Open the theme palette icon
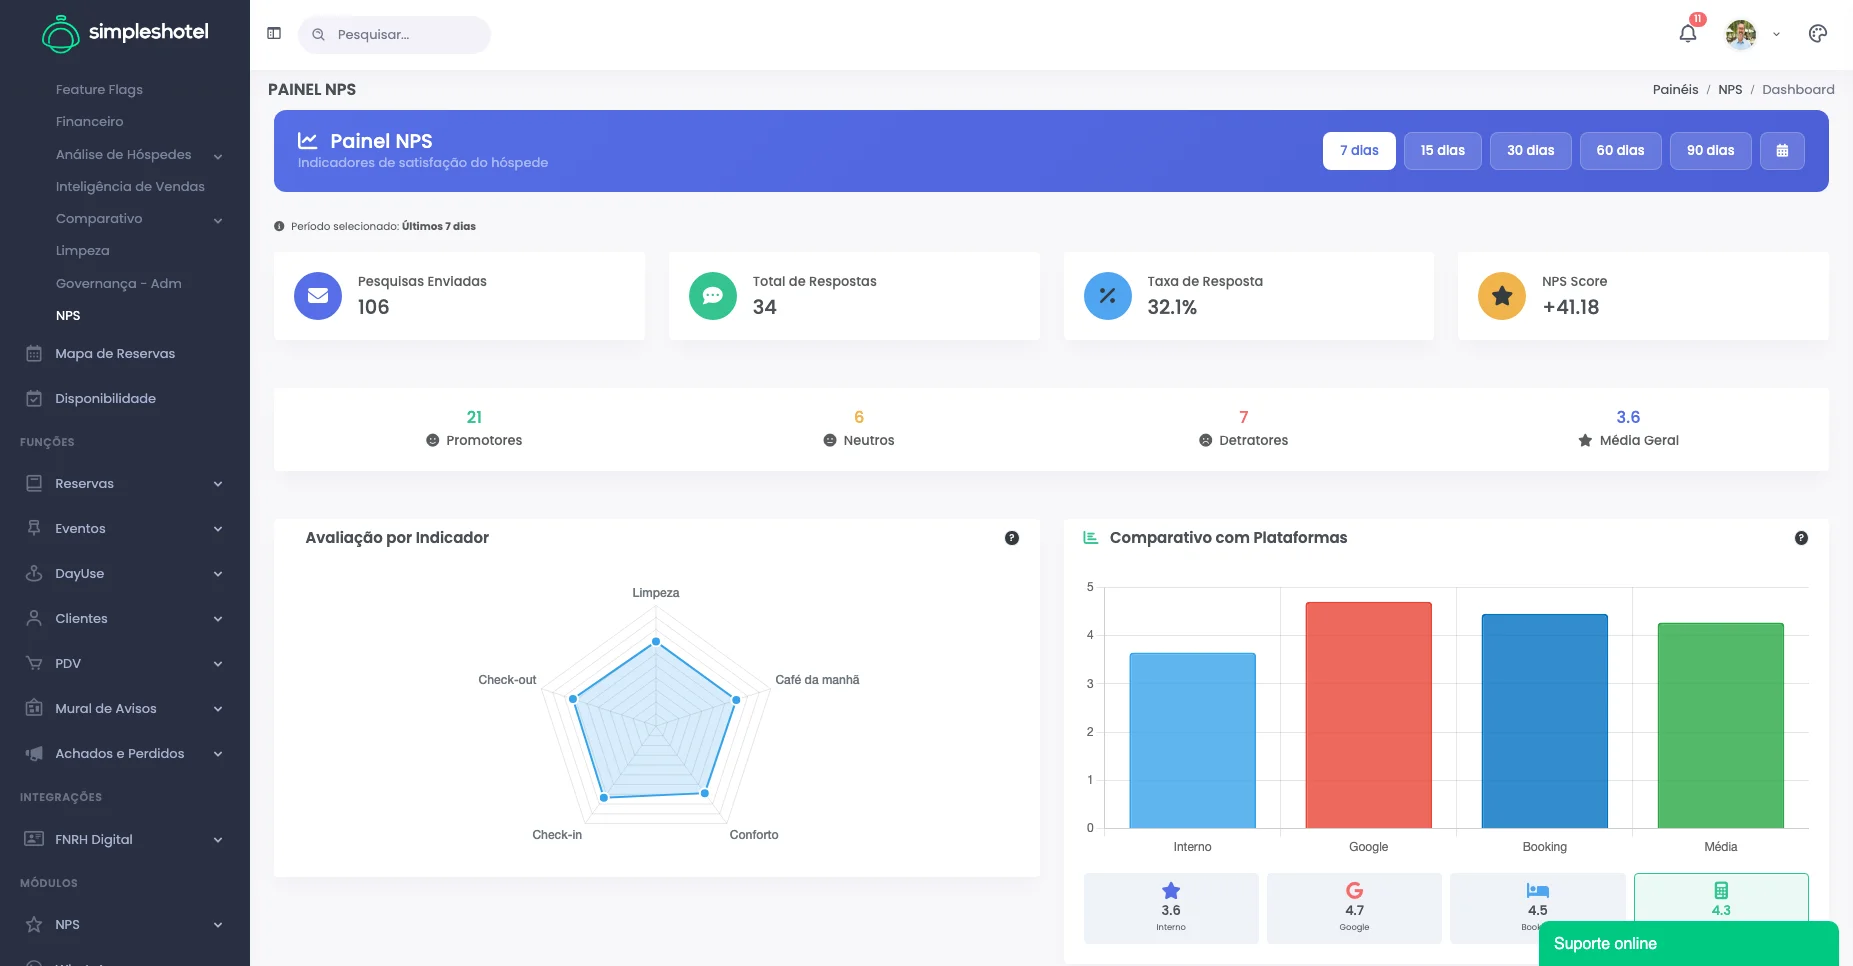1853x966 pixels. coord(1818,33)
